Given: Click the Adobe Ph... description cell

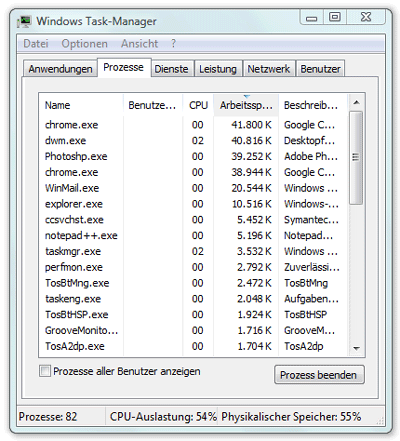Looking at the screenshot, I should (x=311, y=156).
